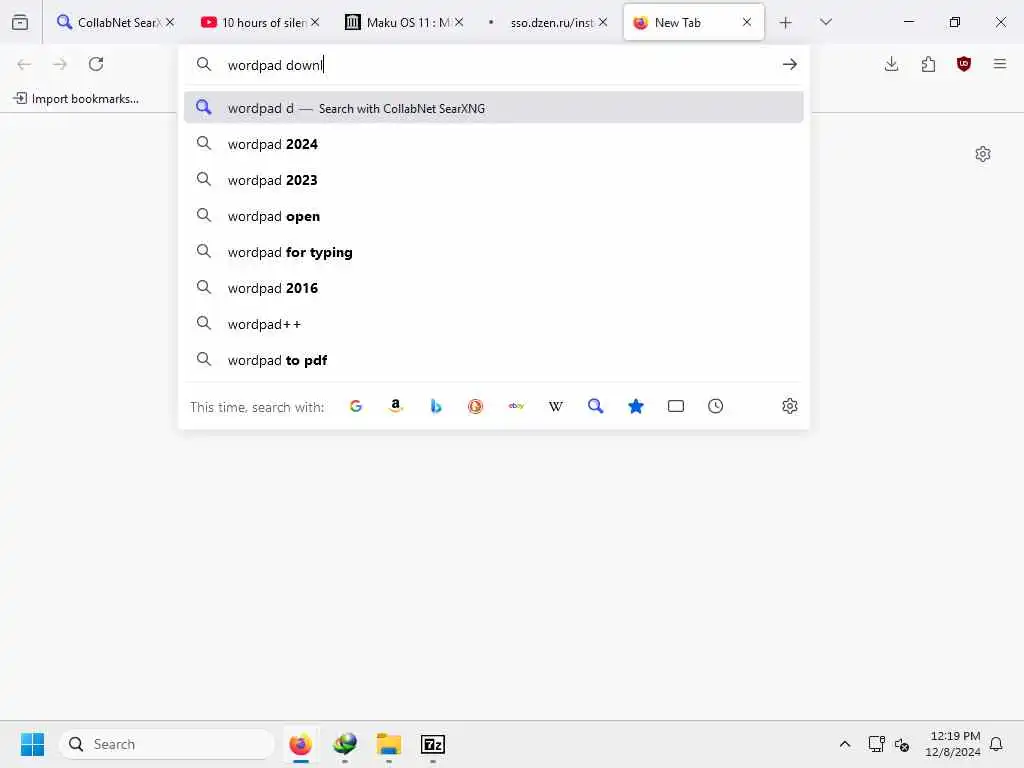The image size is (1024, 768).
Task: Expand the list all tabs chevron
Action: pyautogui.click(x=826, y=22)
